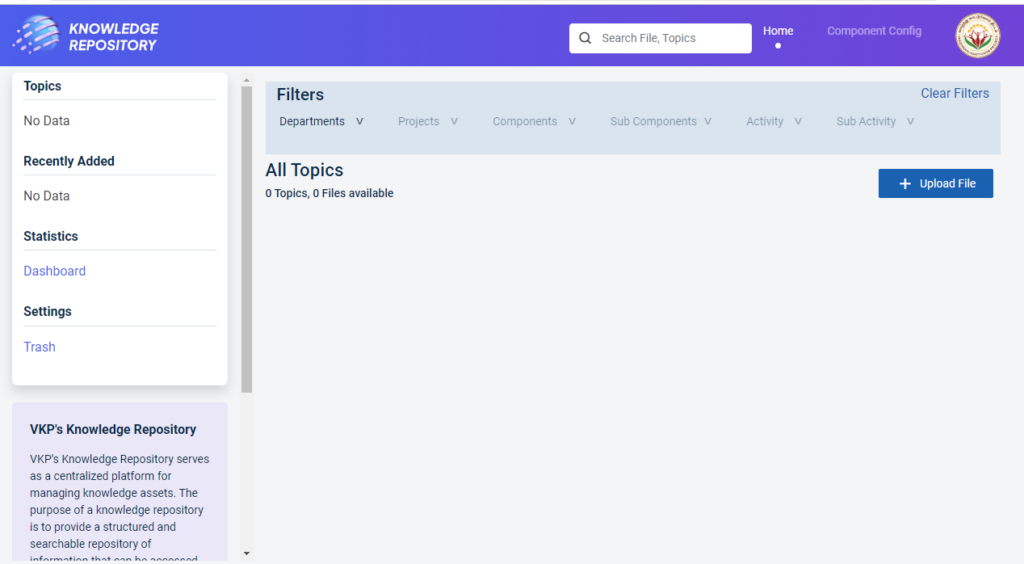Go to the Home tab
Screen dimensions: 1024x564
tap(778, 31)
